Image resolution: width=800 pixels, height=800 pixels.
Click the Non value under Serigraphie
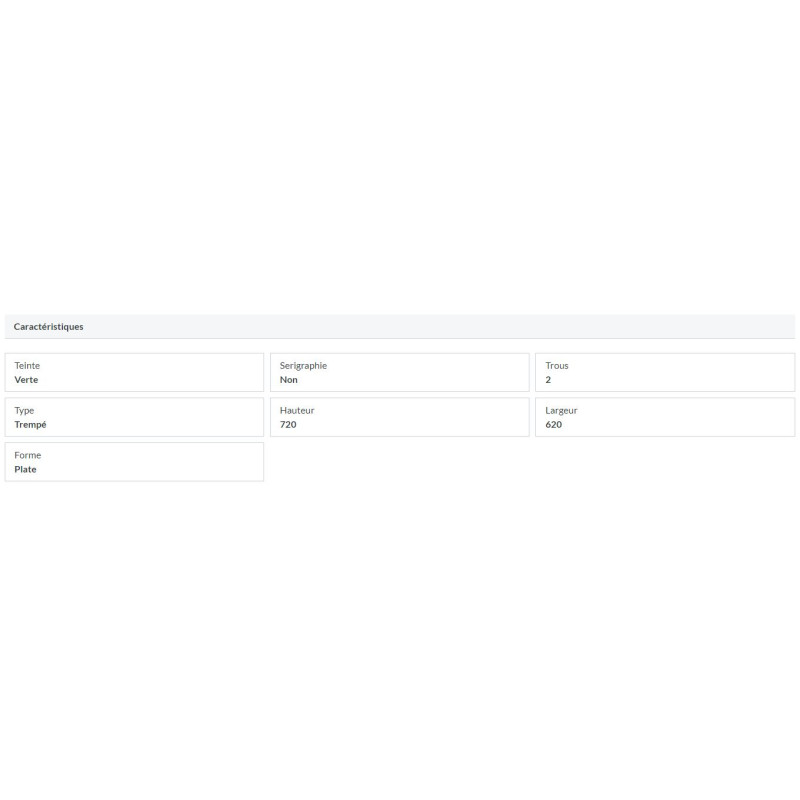coord(288,380)
